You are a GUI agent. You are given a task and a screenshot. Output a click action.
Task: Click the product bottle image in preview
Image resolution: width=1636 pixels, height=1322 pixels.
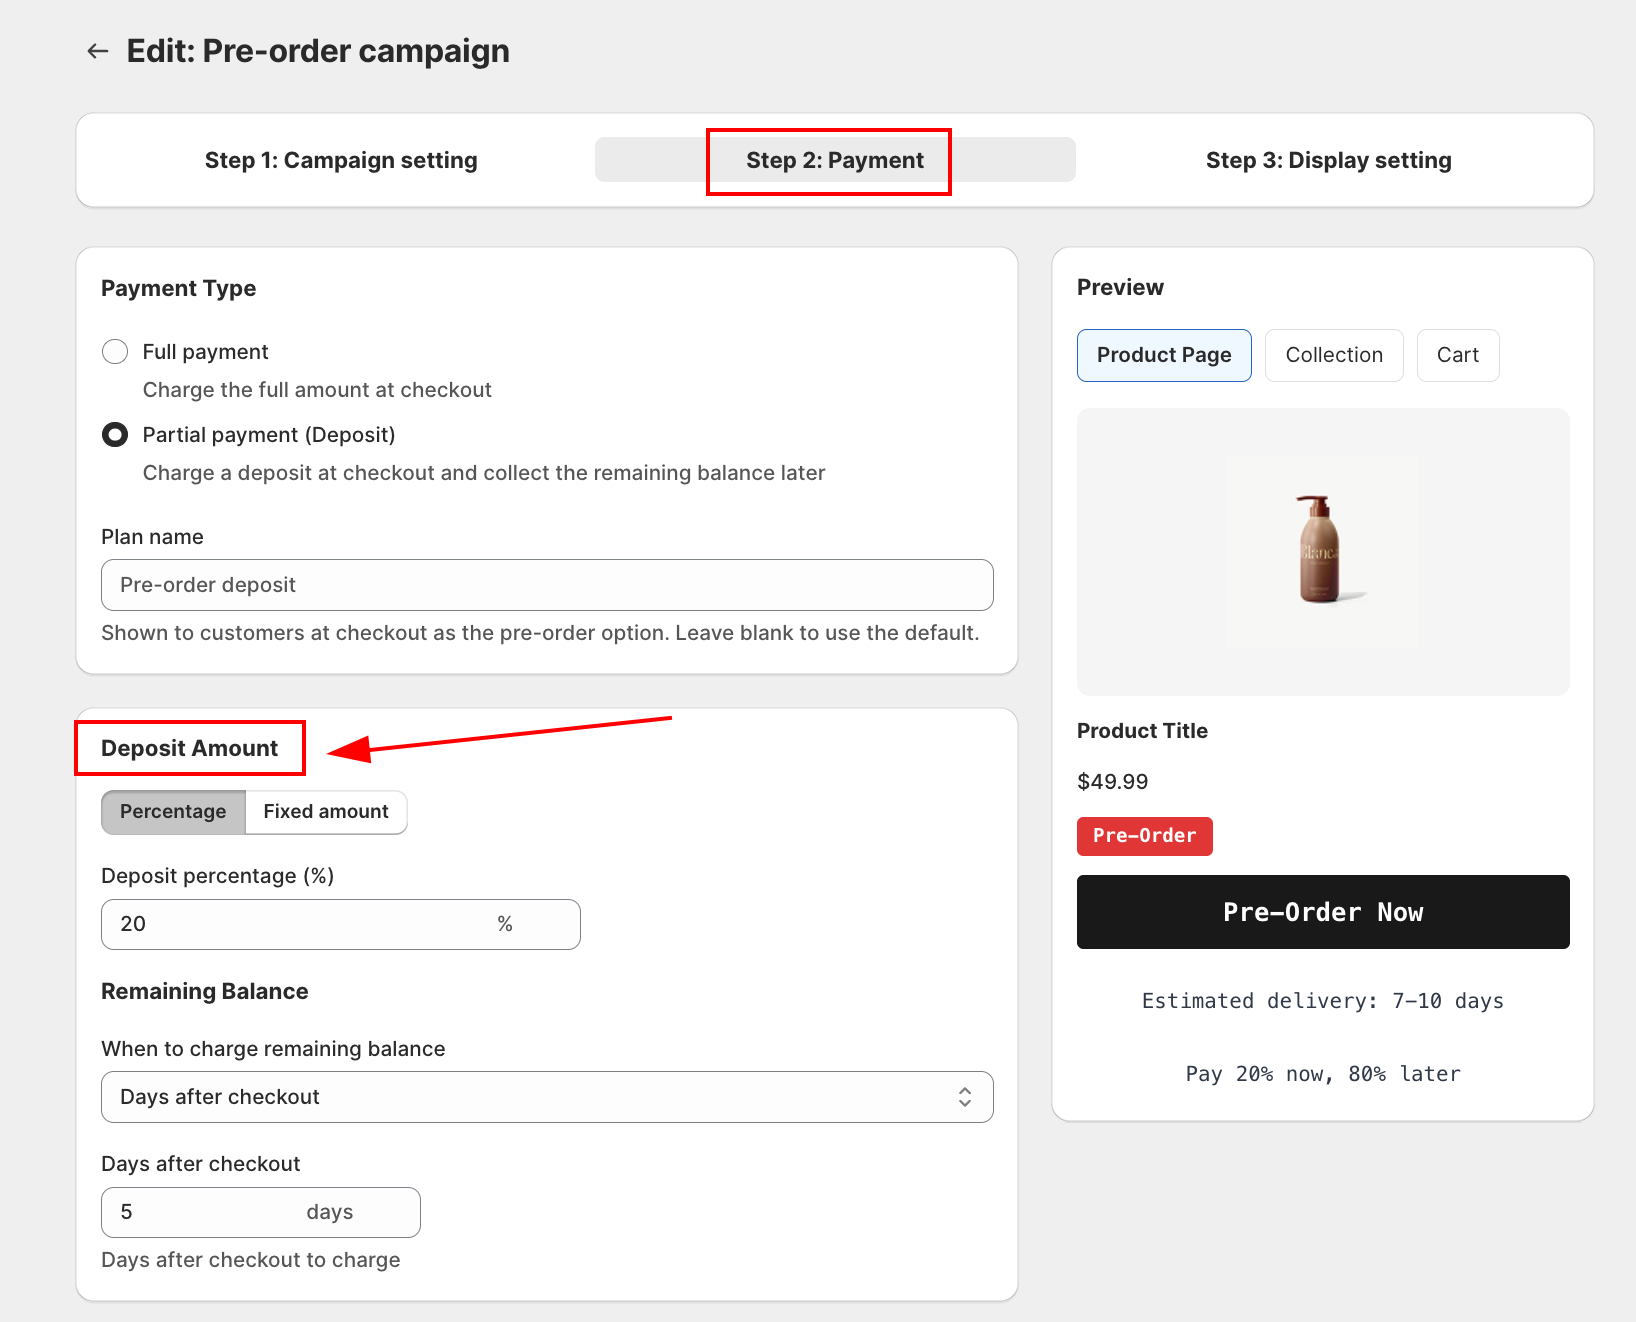(x=1322, y=551)
